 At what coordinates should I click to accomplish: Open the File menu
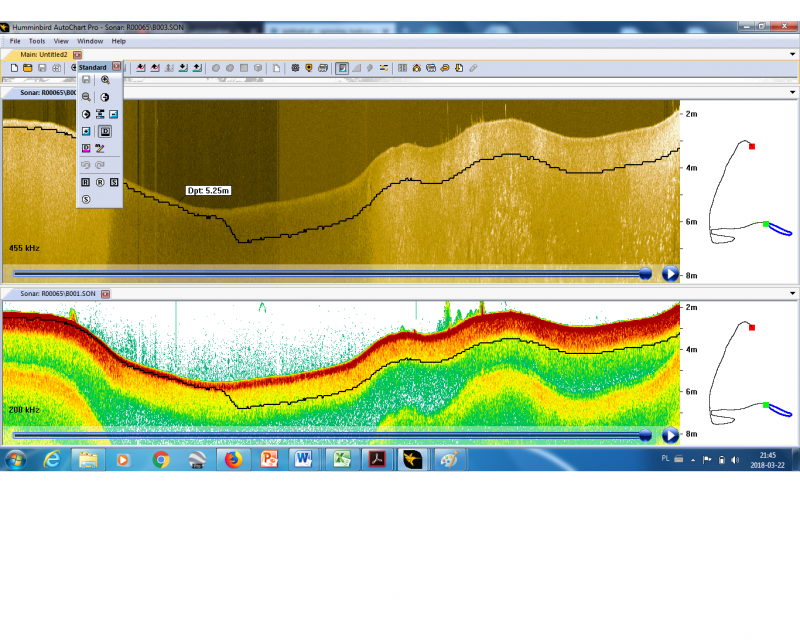pyautogui.click(x=15, y=41)
